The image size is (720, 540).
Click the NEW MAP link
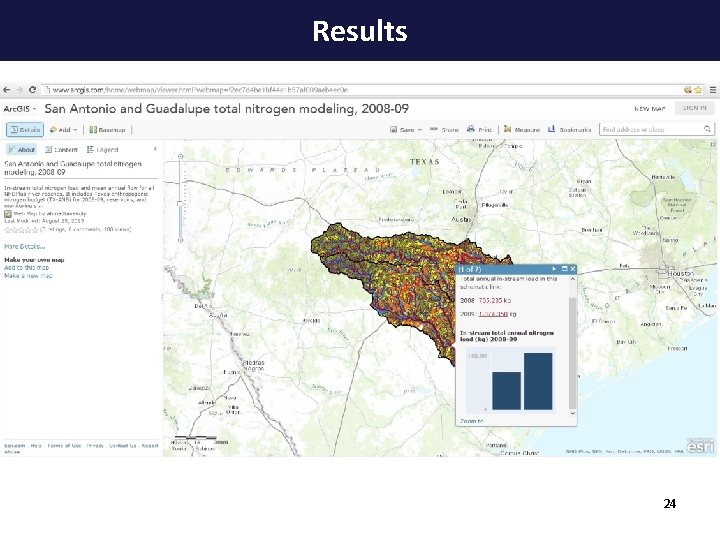click(649, 109)
